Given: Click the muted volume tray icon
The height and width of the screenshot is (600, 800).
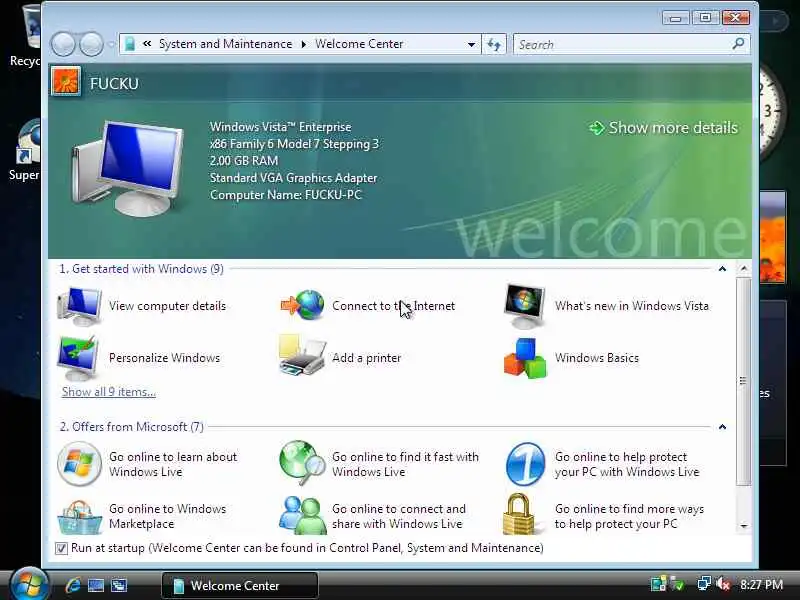Looking at the screenshot, I should (x=724, y=584).
